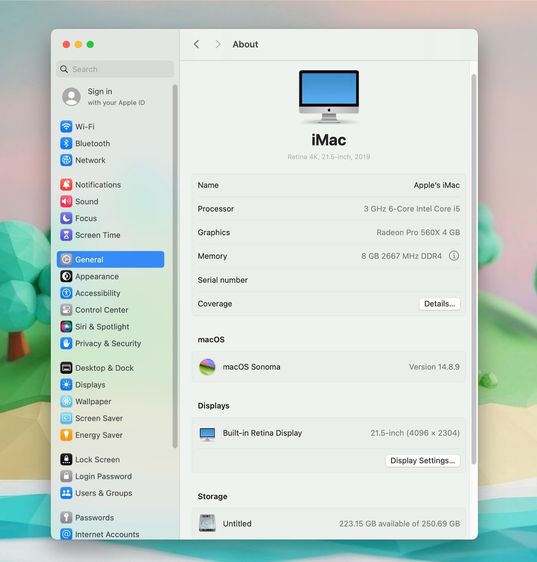Open the Focus moon icon

[x=66, y=218]
